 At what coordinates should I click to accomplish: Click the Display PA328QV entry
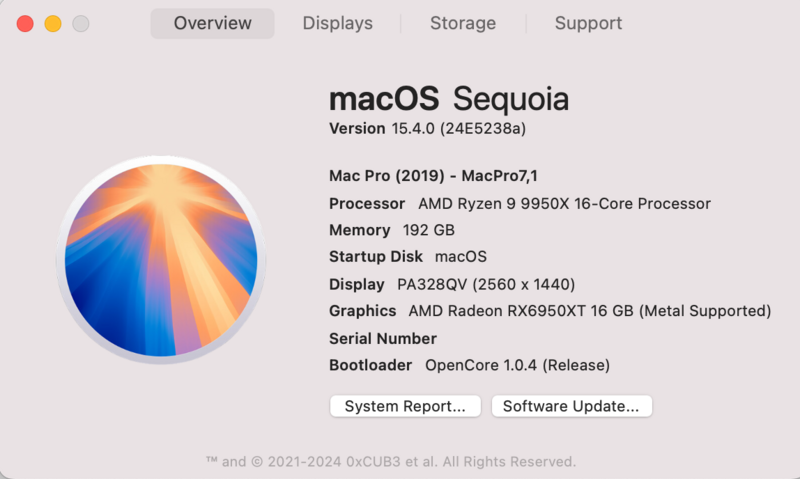(x=451, y=284)
